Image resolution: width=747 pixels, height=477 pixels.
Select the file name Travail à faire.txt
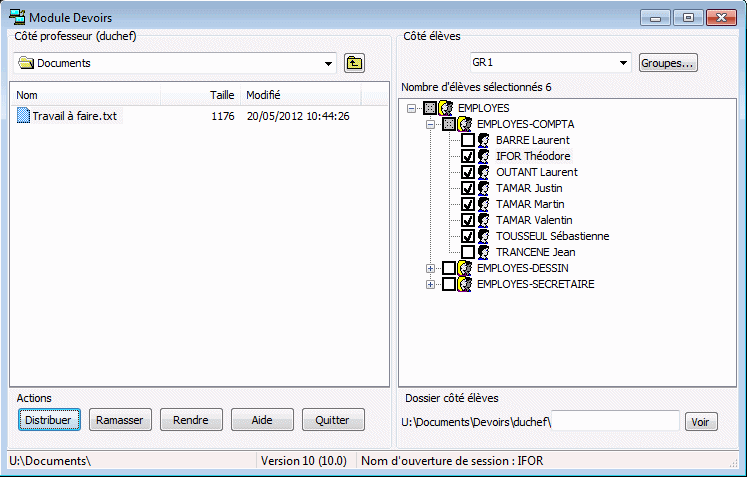pyautogui.click(x=75, y=116)
